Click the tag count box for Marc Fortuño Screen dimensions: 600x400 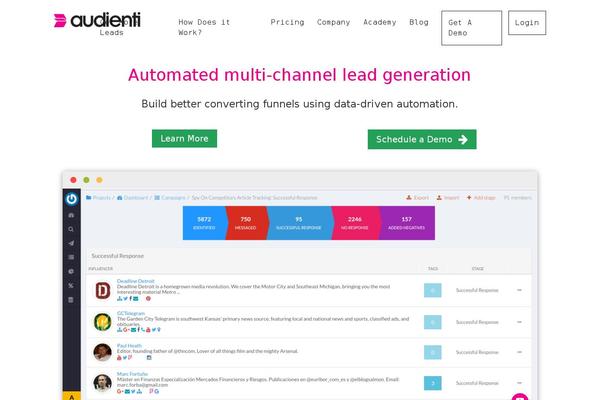point(433,383)
